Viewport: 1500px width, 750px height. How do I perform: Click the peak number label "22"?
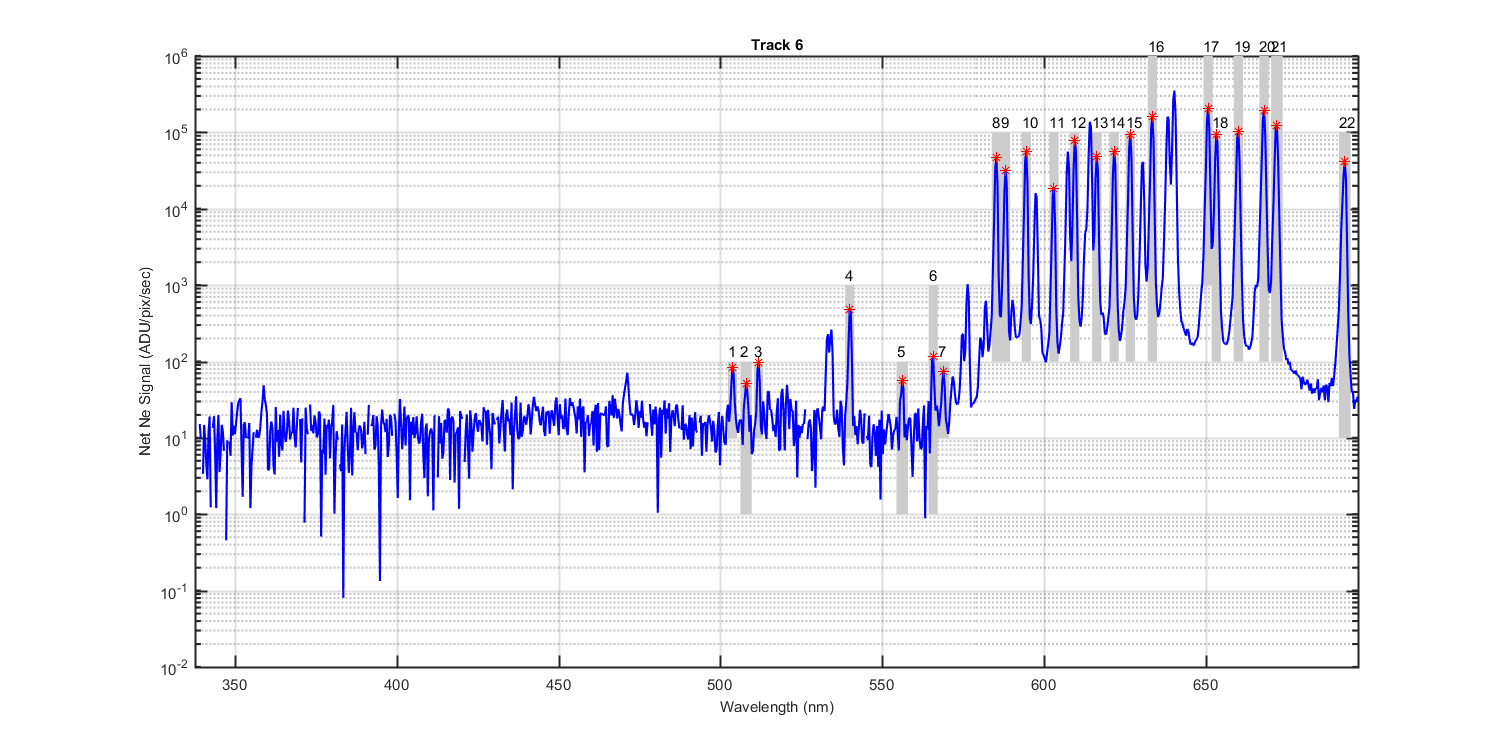click(1347, 123)
